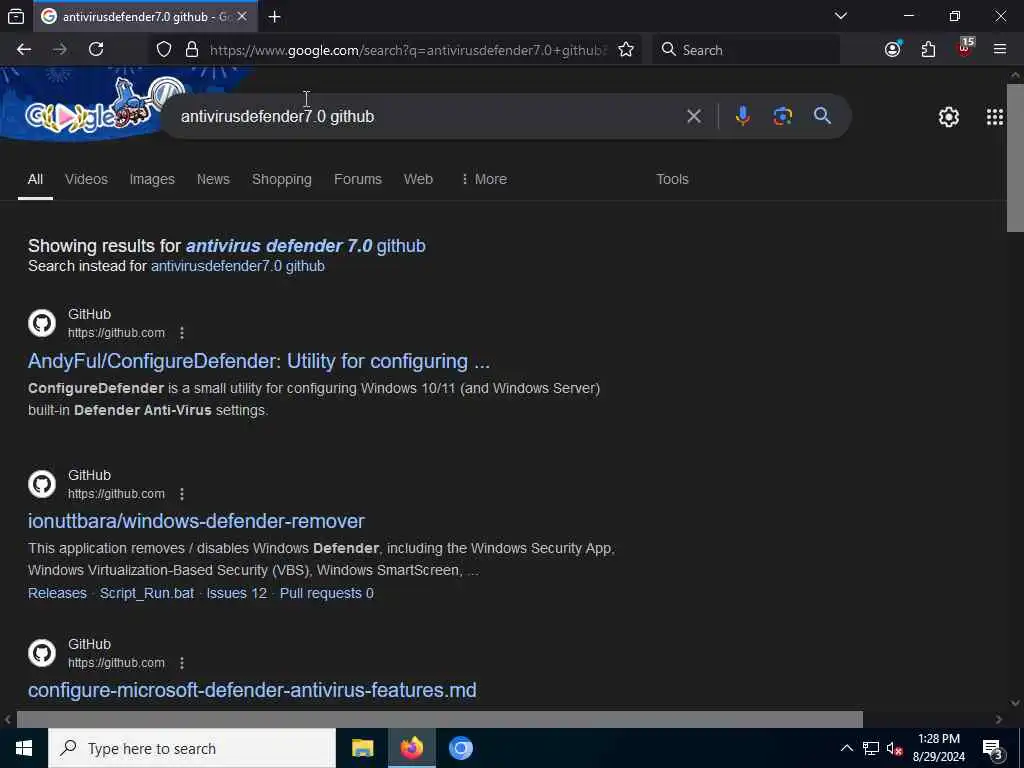Open the tracking protection shield
The image size is (1024, 768).
164,50
